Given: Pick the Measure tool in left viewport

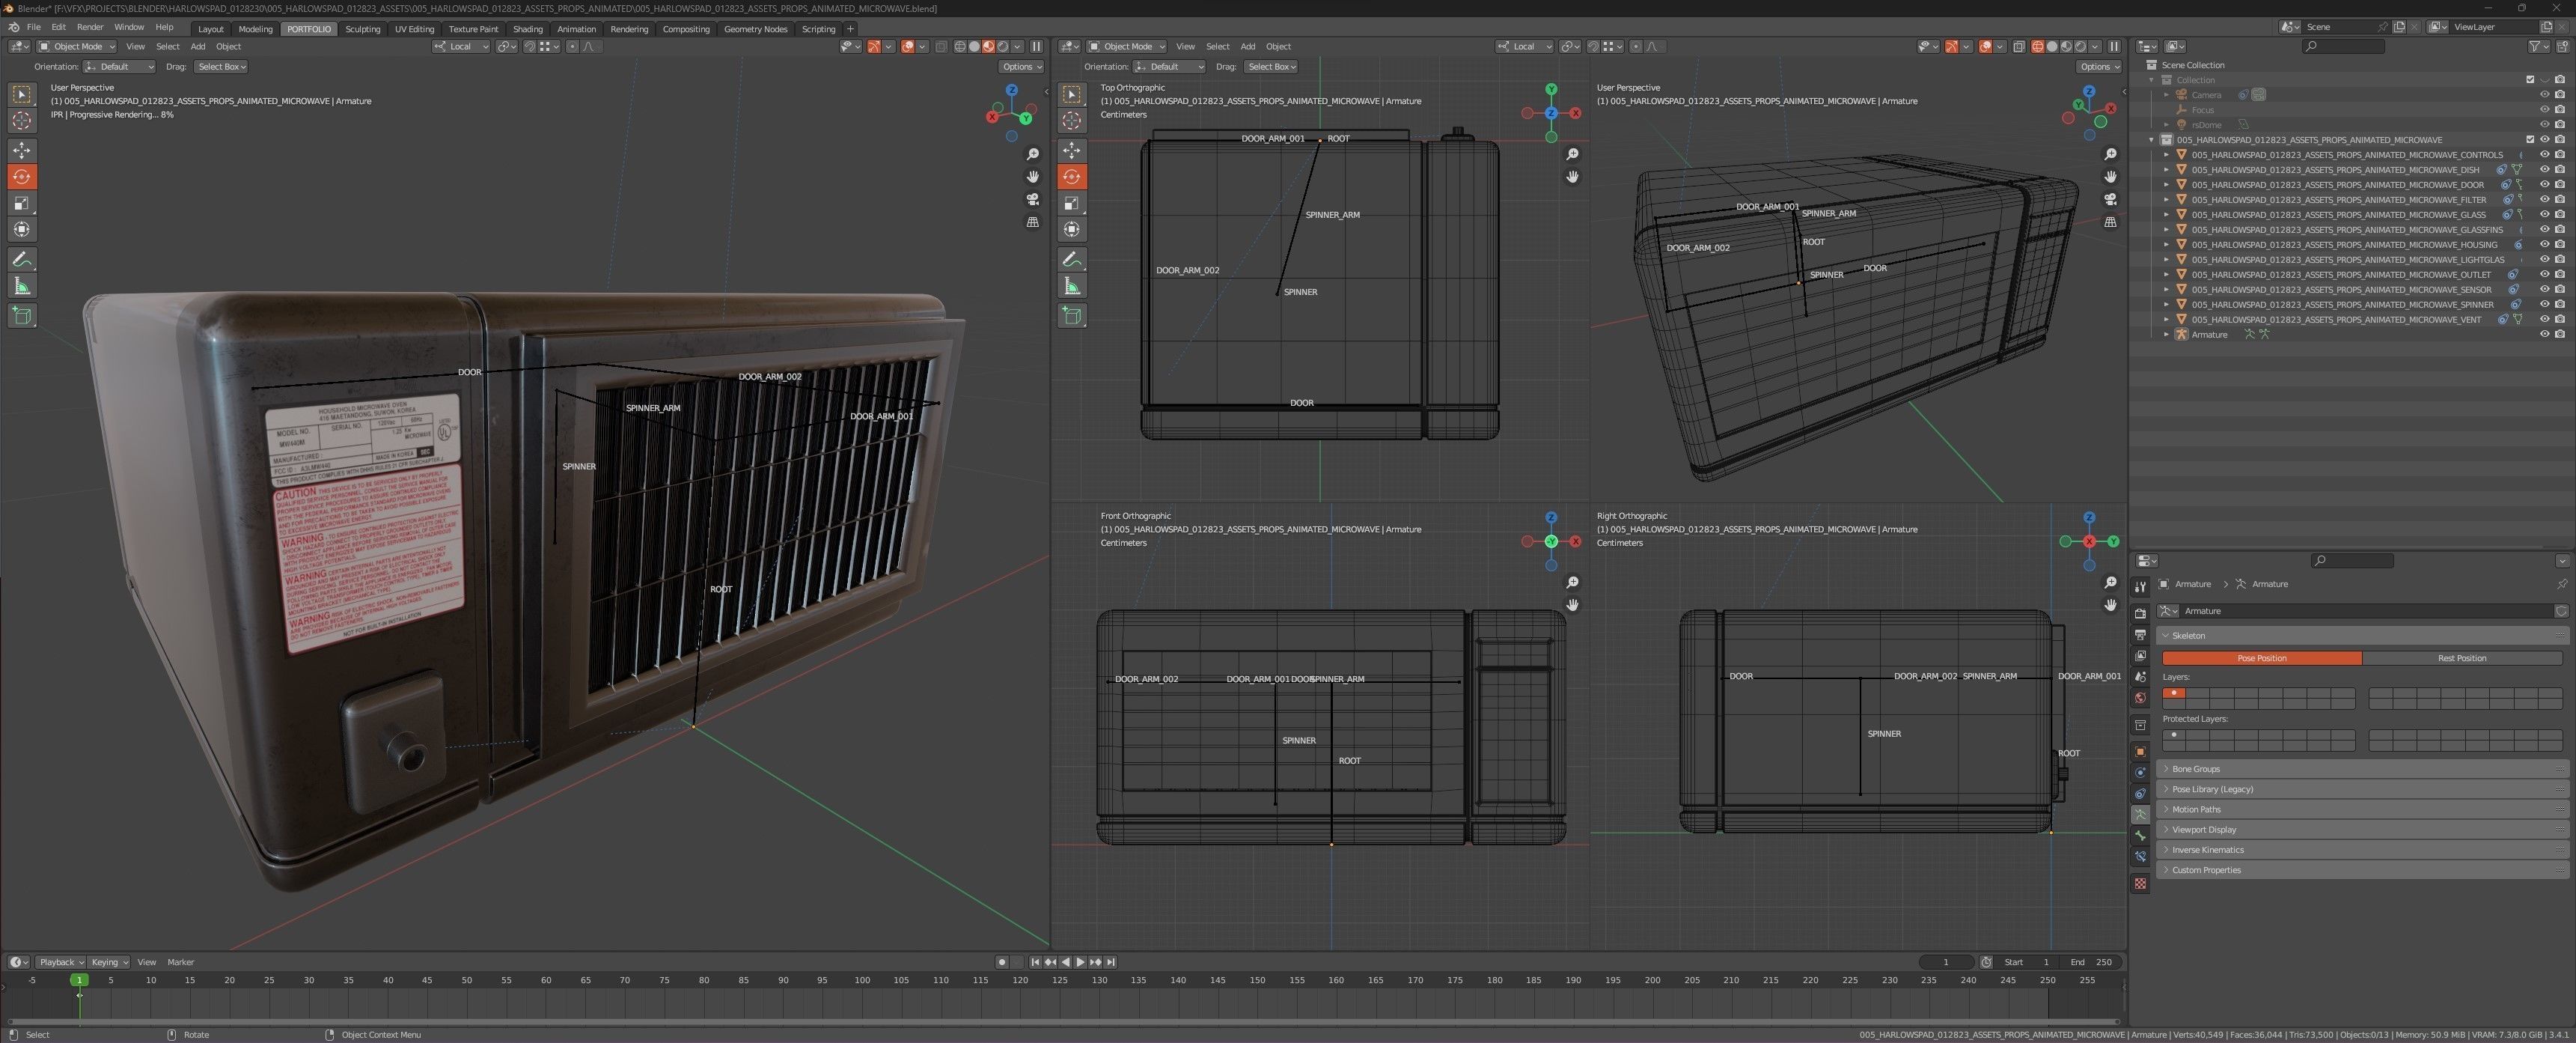Looking at the screenshot, I should 22,286.
